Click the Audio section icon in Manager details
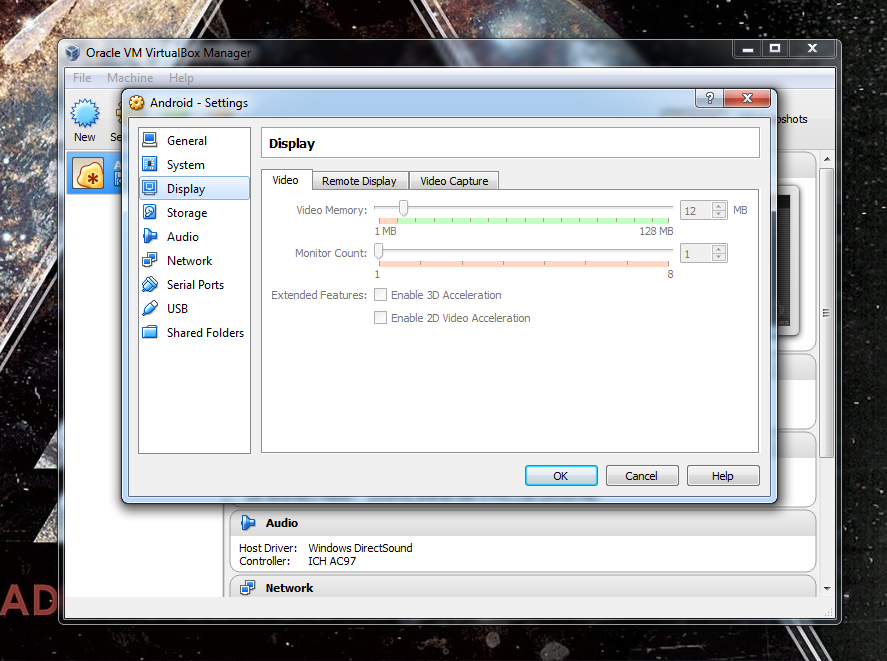This screenshot has height=661, width=887. coord(248,523)
